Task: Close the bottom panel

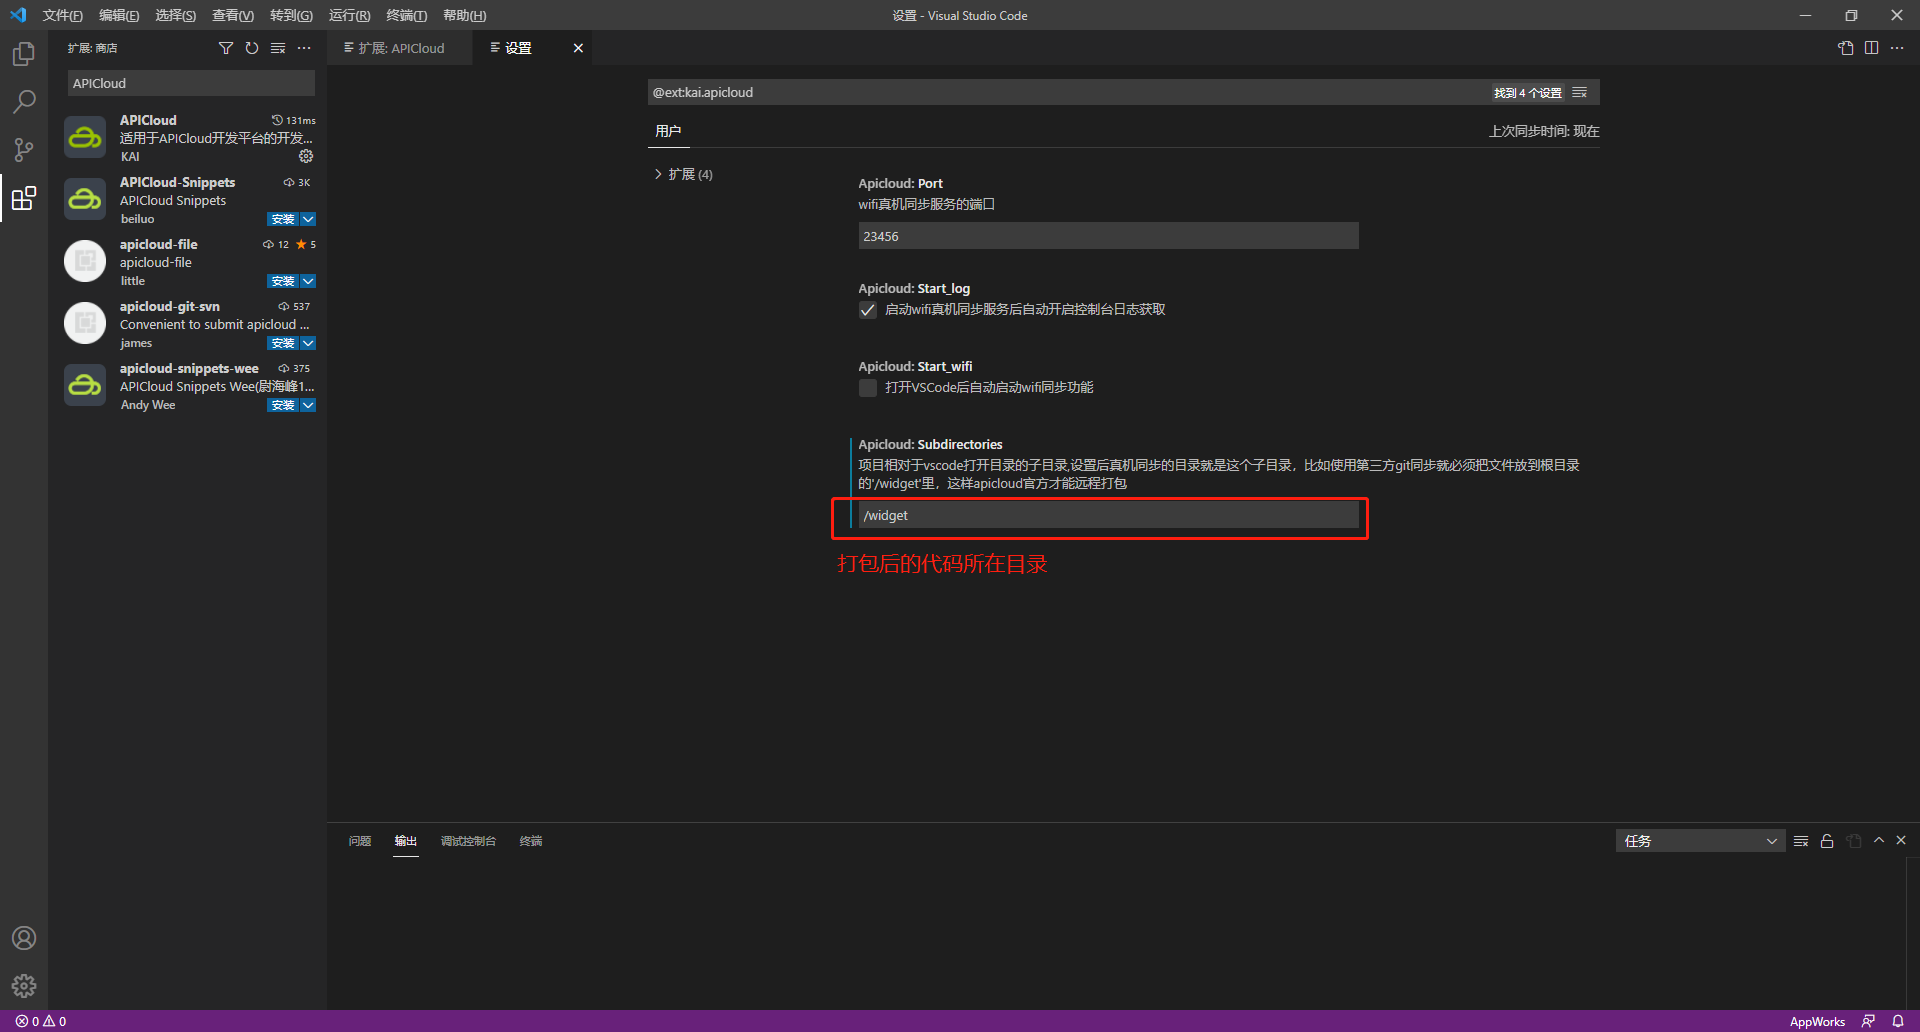Action: click(x=1901, y=841)
